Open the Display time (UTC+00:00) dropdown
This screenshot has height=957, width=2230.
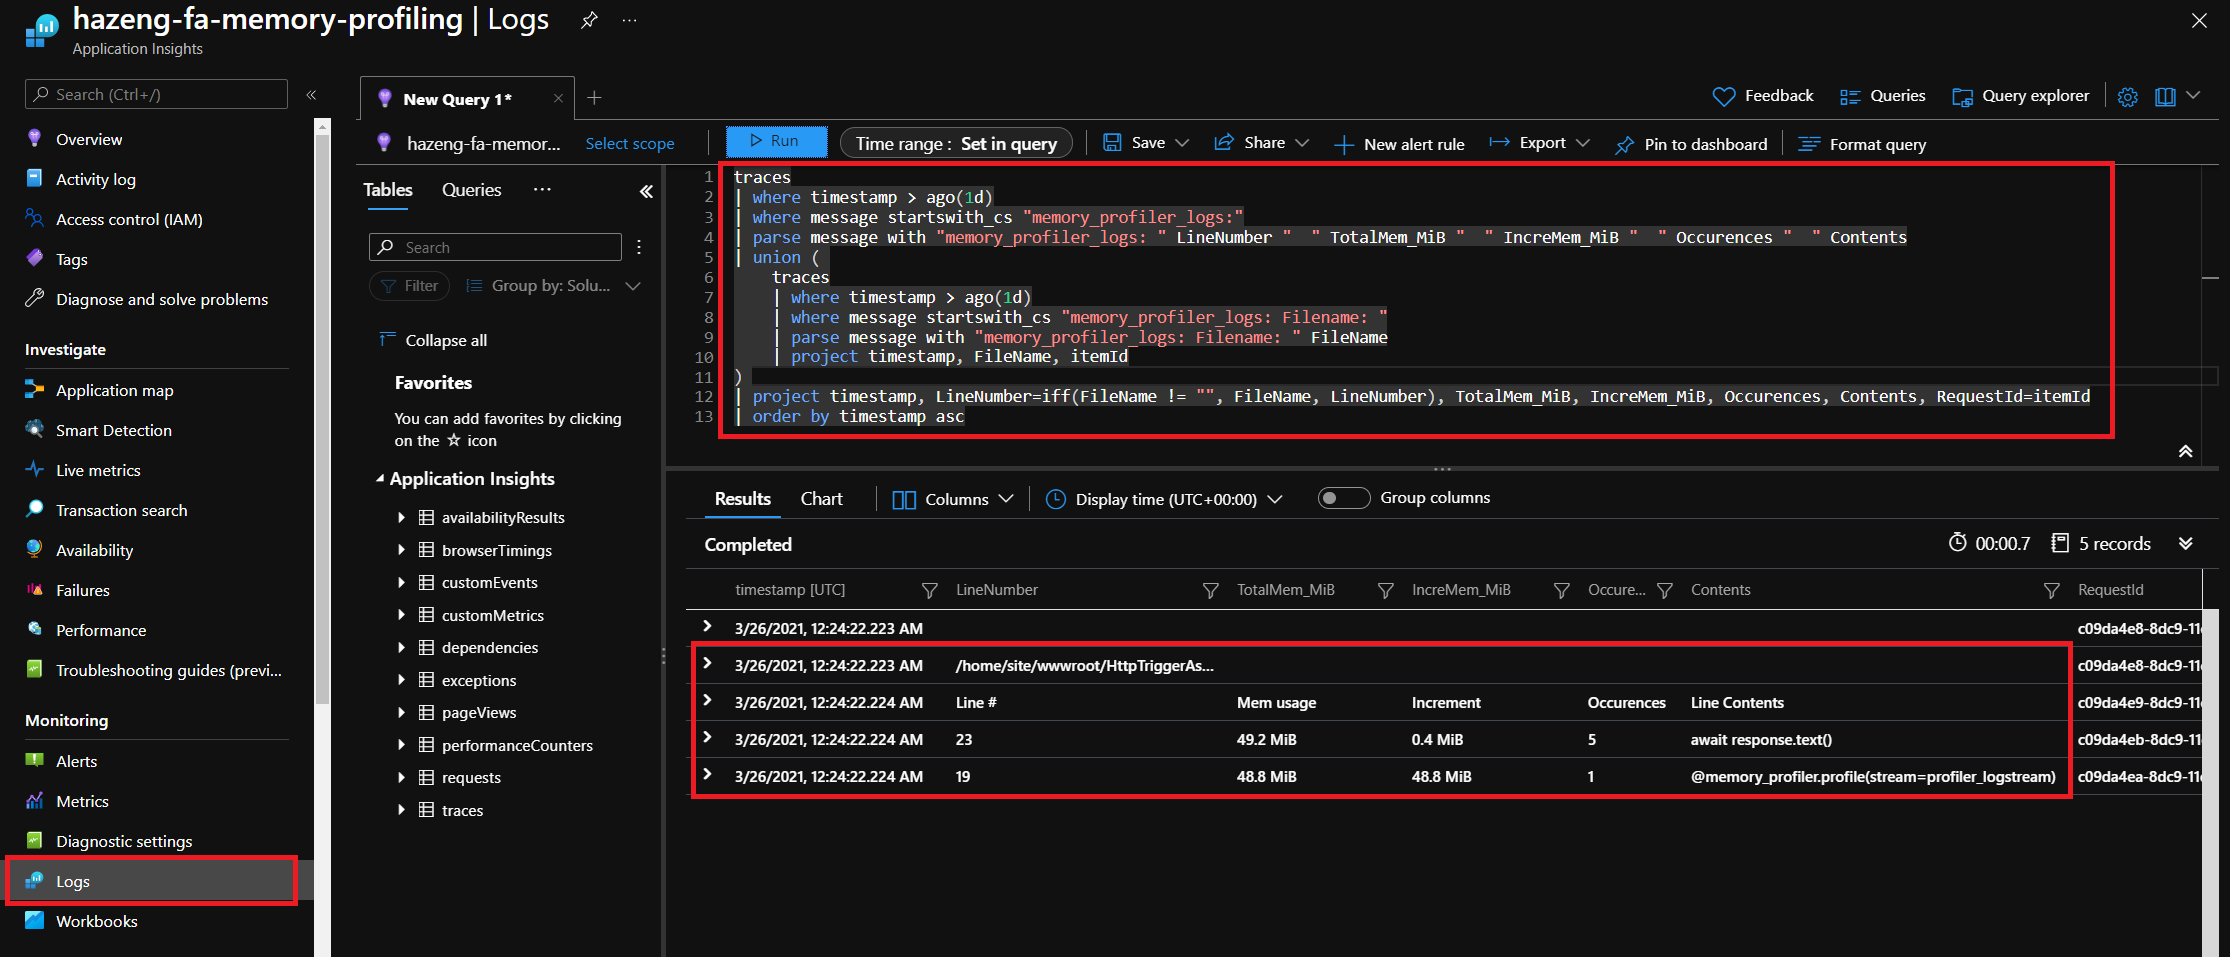(1163, 498)
